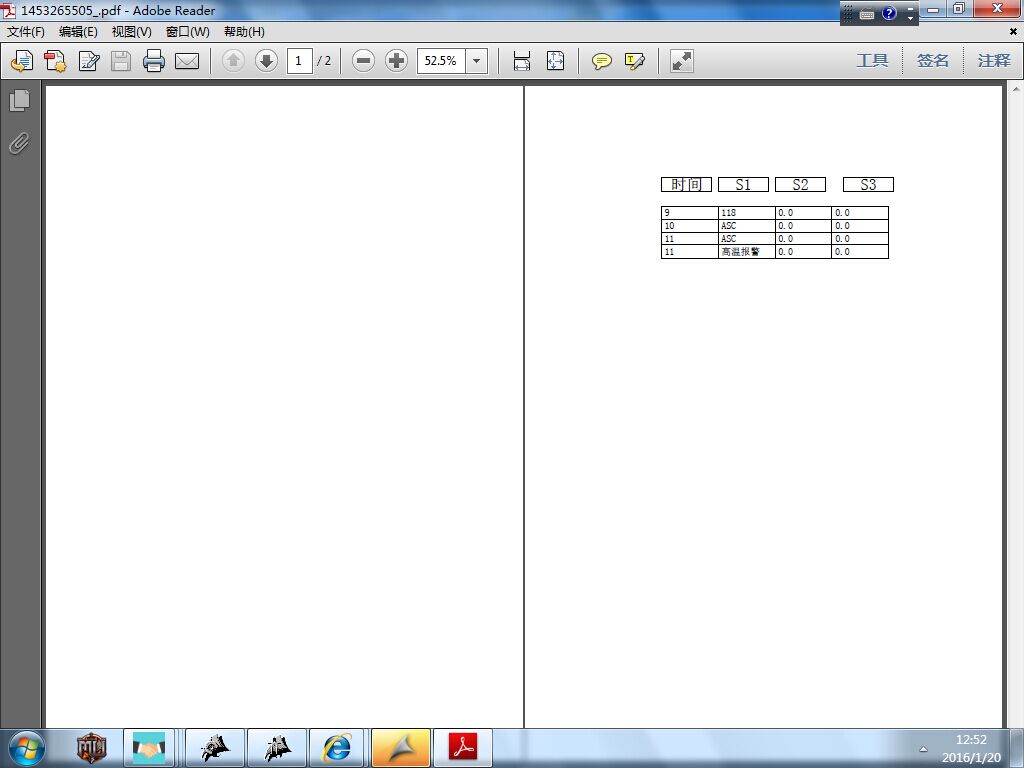Click the 时间 header box
This screenshot has width=1024, height=768.
pos(686,185)
